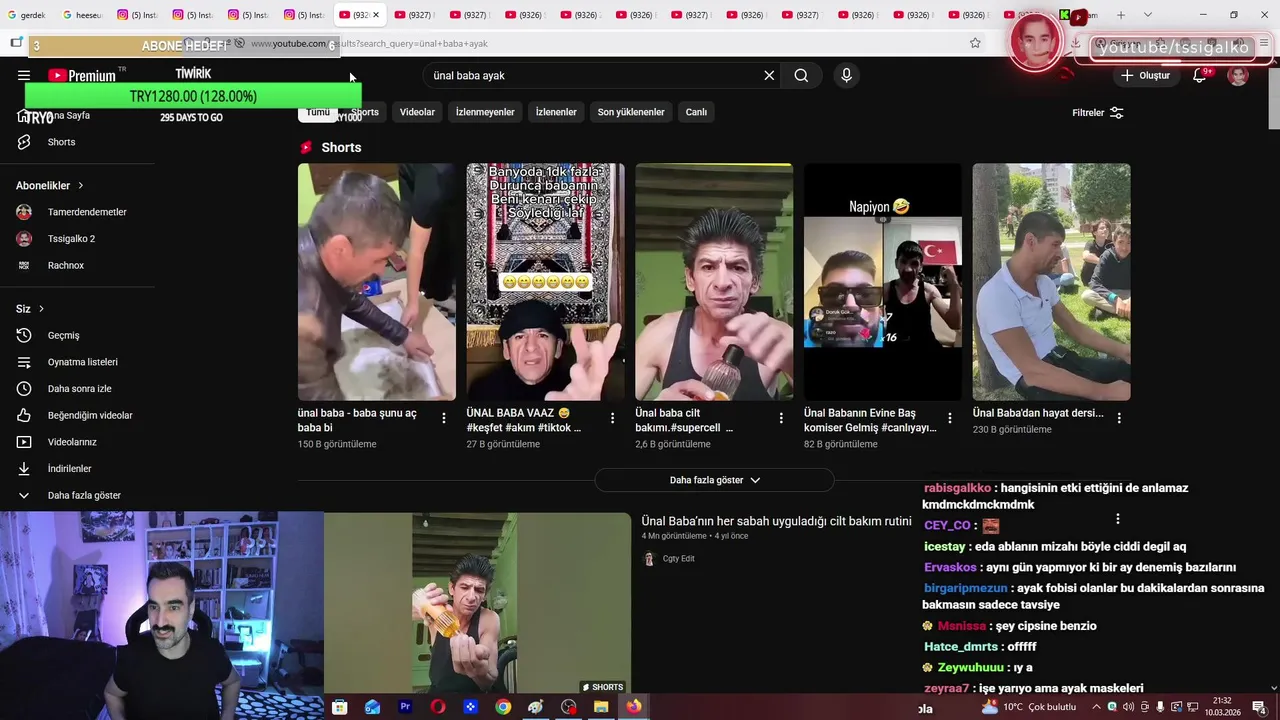1280x720 pixels.
Task: Open Chrome from the taskbar
Action: [x=503, y=707]
